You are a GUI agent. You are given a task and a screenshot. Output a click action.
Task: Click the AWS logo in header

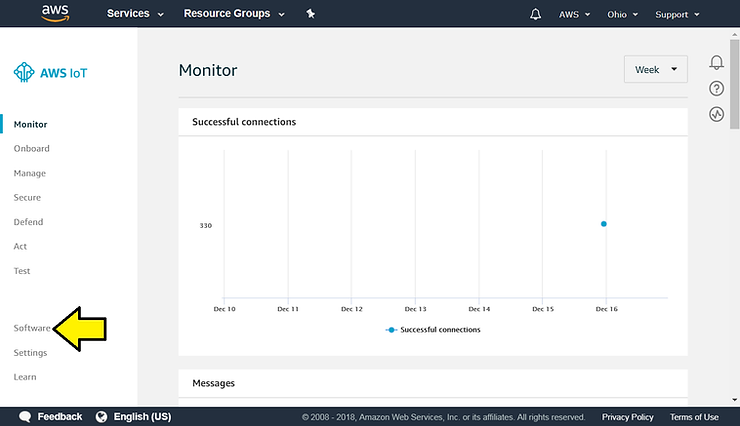tap(56, 13)
